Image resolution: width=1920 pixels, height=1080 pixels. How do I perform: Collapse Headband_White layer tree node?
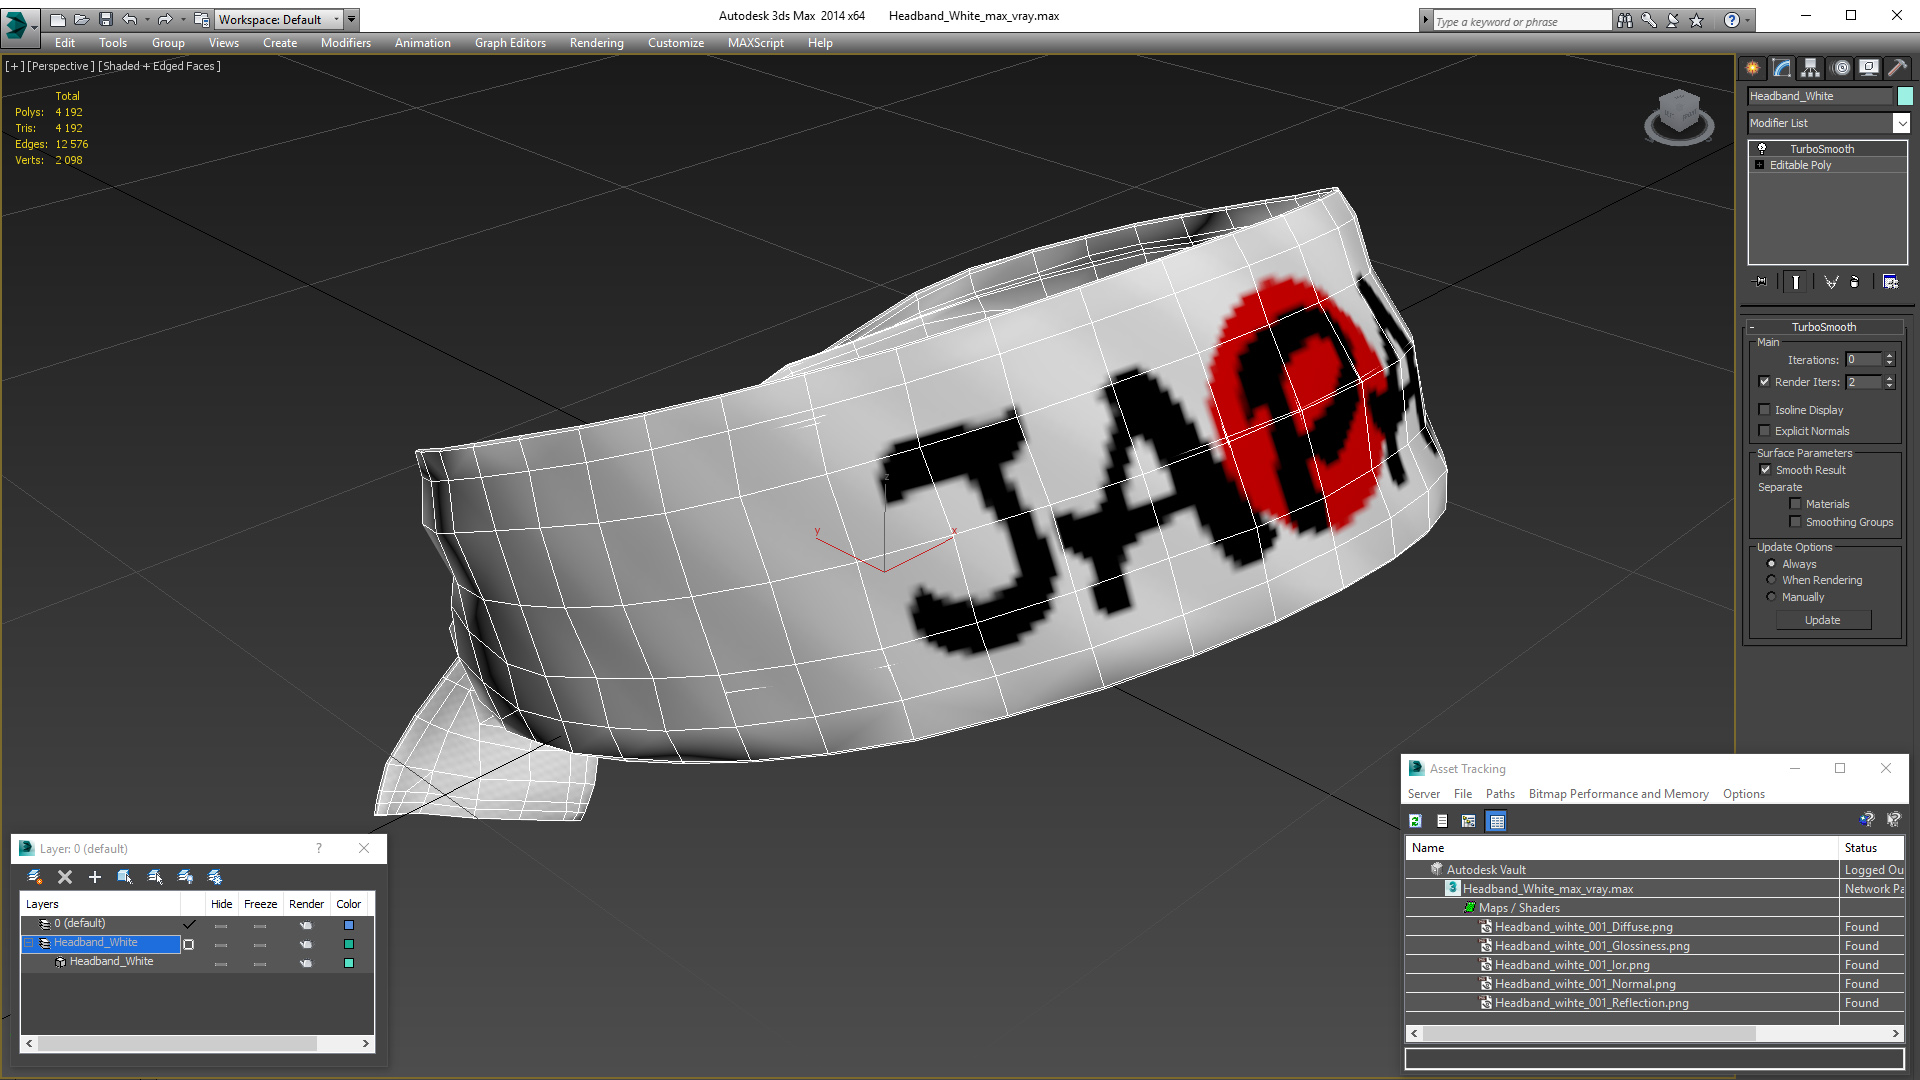pos(29,943)
